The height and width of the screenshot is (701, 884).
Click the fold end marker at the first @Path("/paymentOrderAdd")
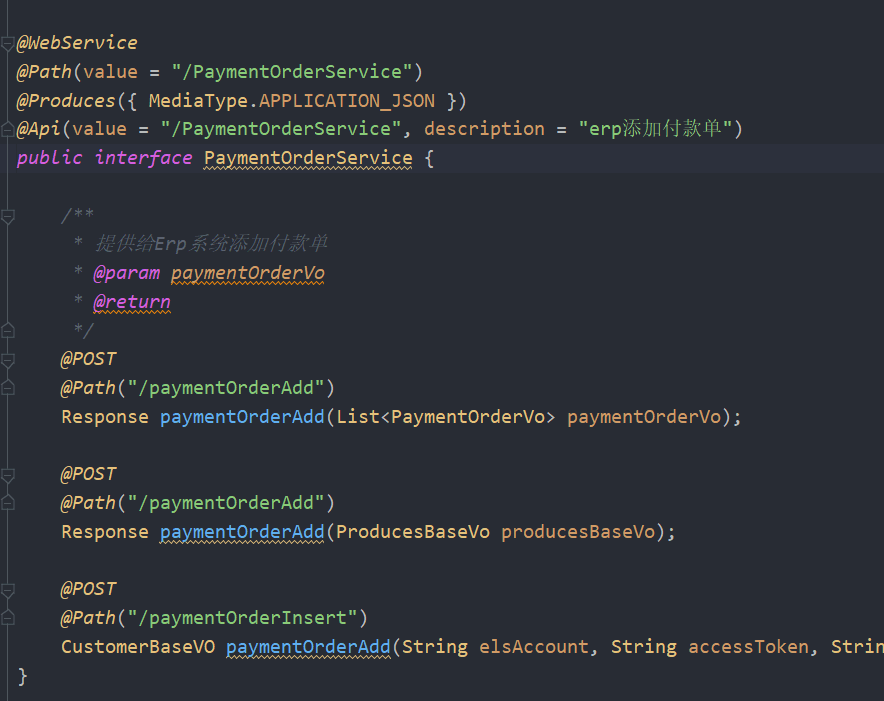7,389
